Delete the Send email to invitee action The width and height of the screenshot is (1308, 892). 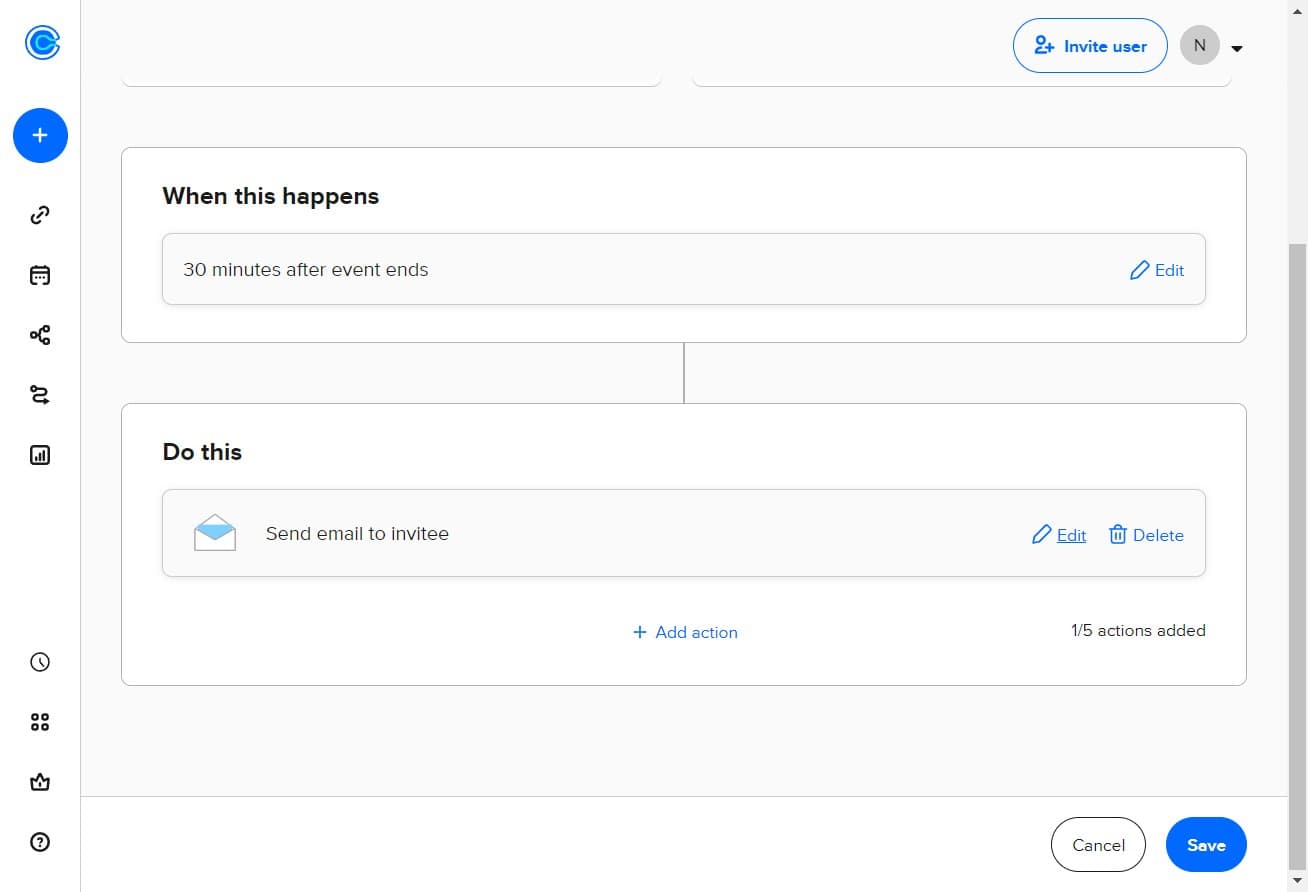(x=1146, y=535)
